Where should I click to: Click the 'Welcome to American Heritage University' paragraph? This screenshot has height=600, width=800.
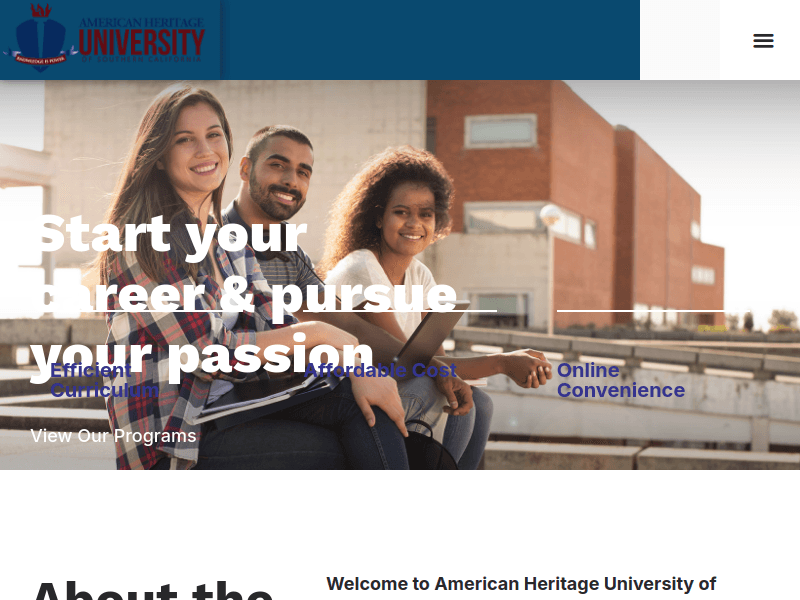pos(521,584)
